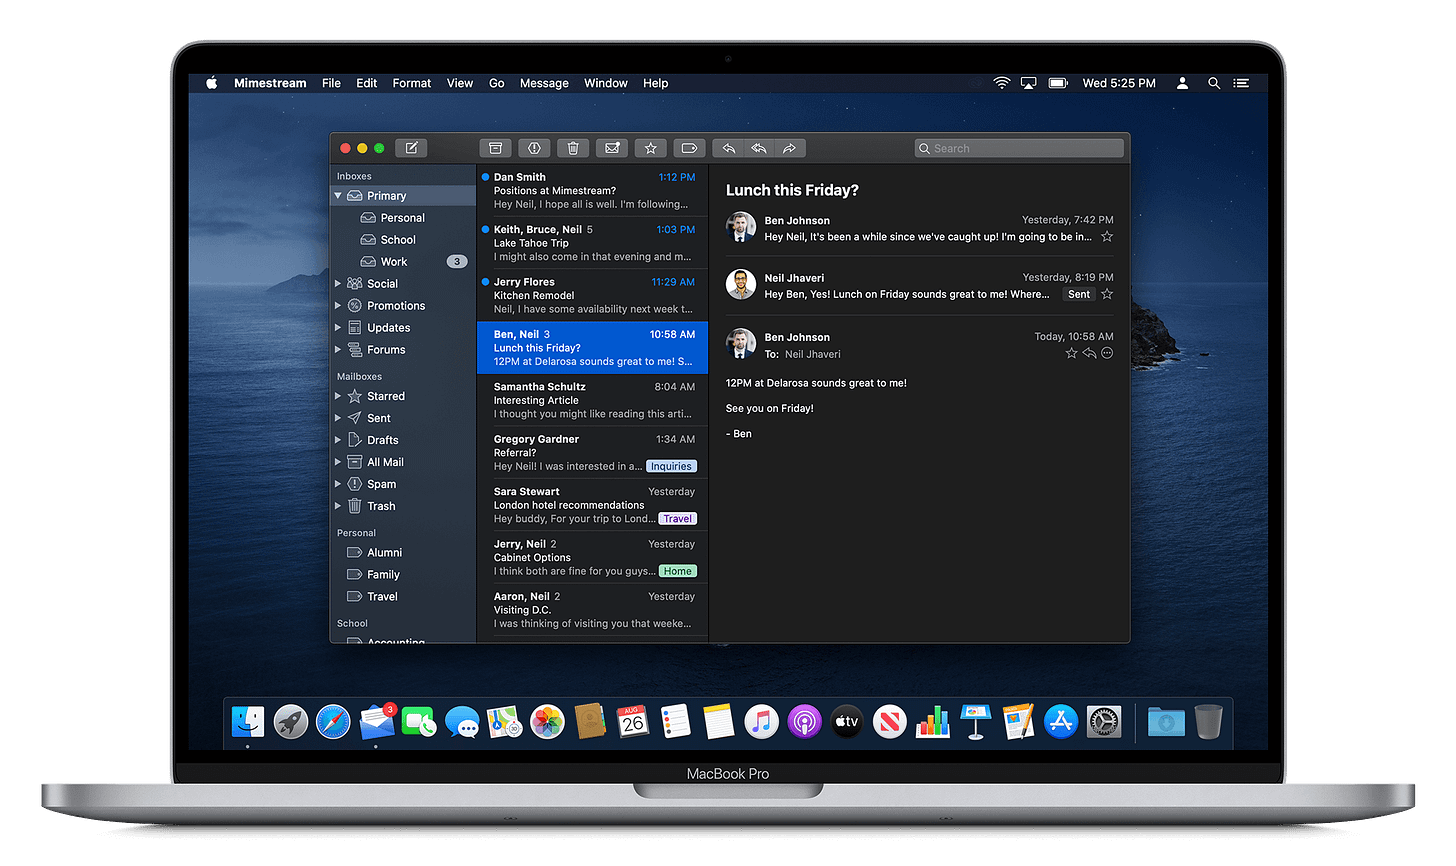The width and height of the screenshot is (1456, 866).
Task: Open Messages from the Dock
Action: (462, 721)
